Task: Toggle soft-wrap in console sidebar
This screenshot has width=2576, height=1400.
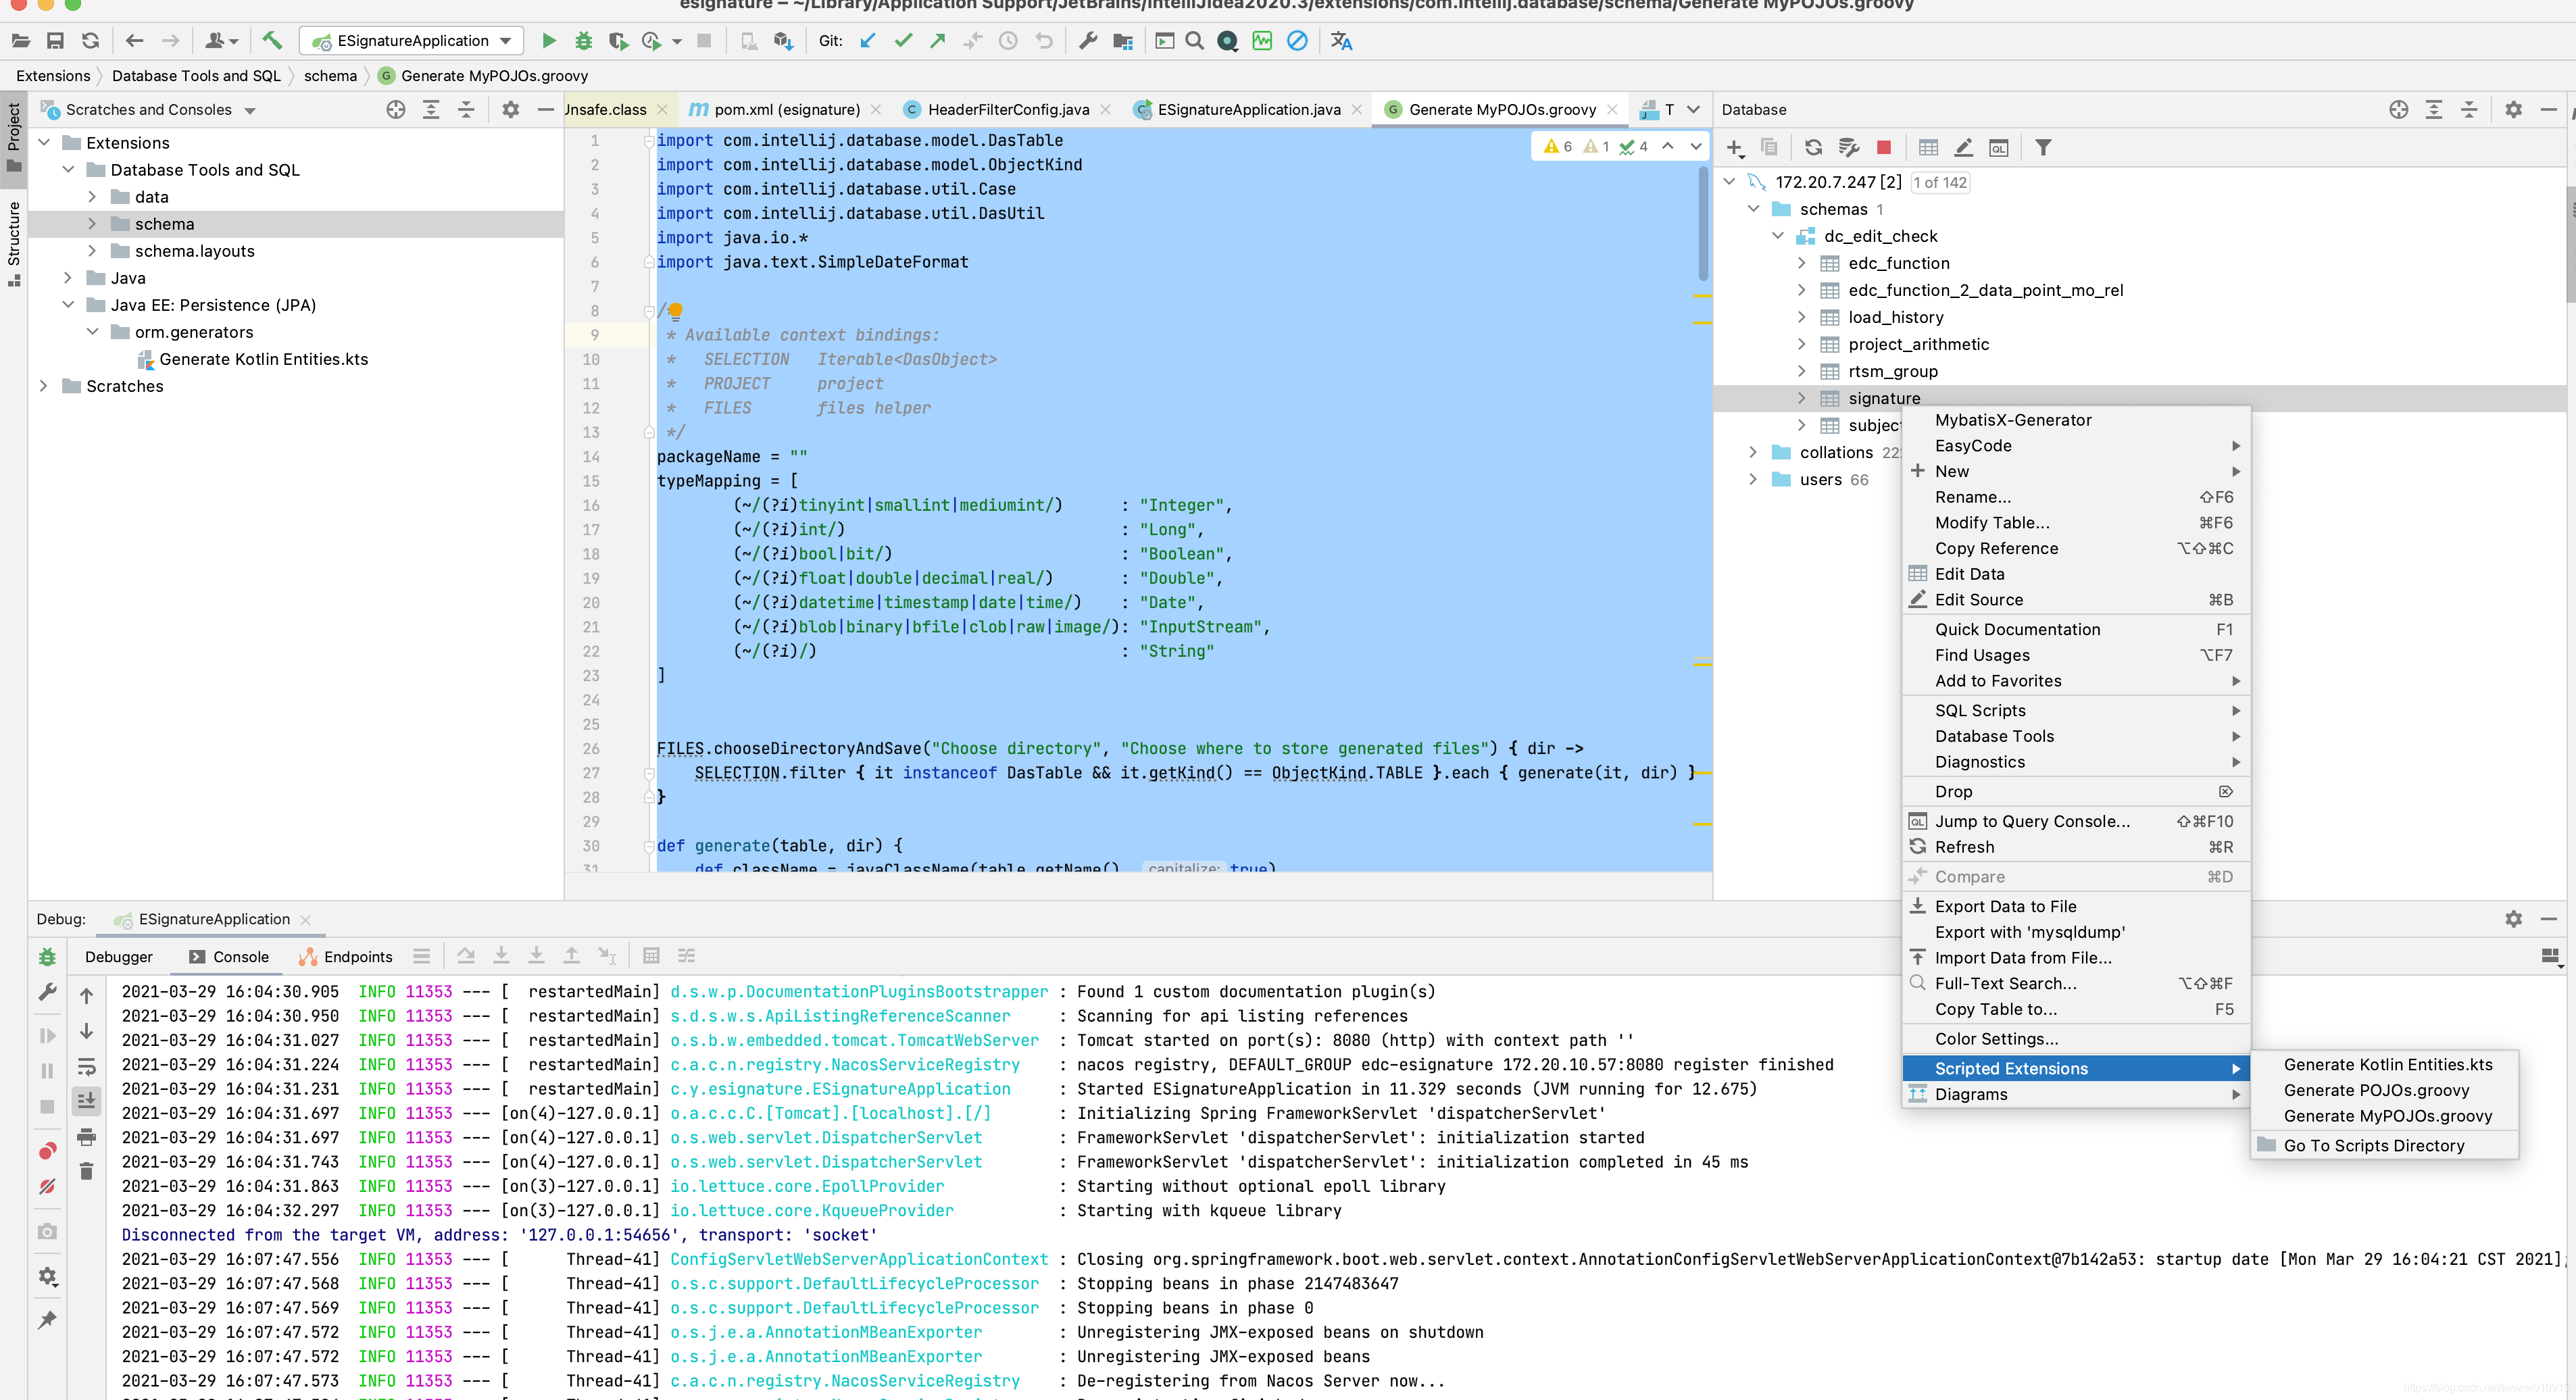Action: 87,1066
